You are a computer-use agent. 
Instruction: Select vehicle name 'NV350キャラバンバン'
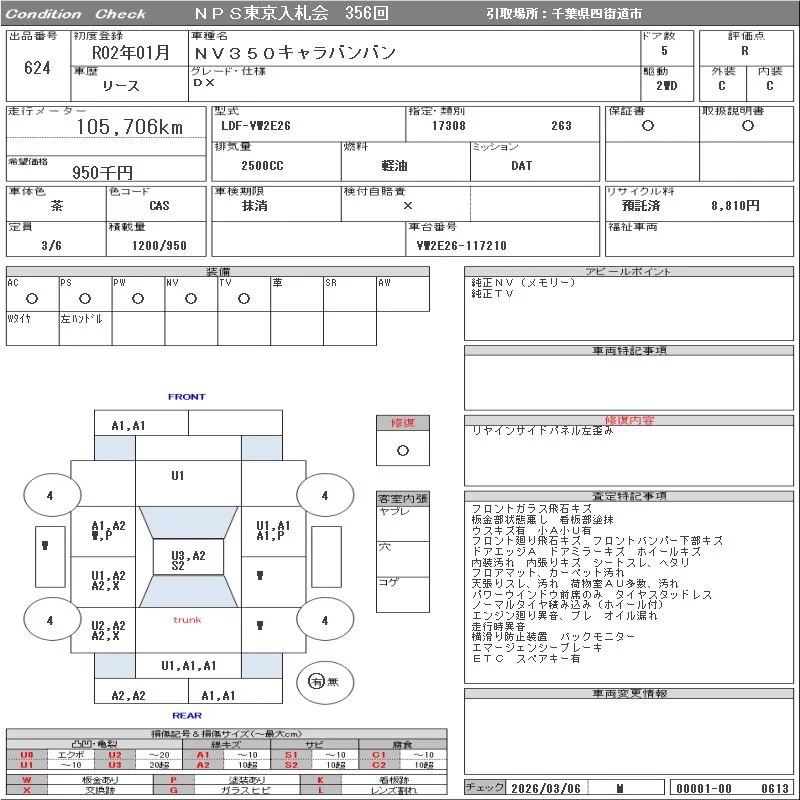[295, 52]
